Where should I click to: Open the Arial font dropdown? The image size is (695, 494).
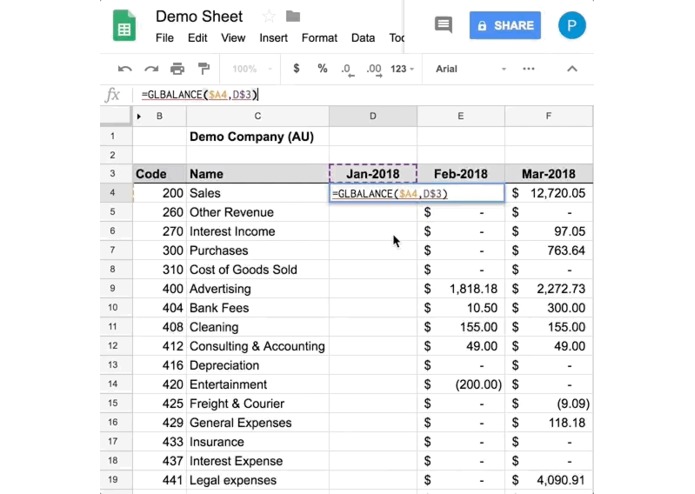coord(470,69)
